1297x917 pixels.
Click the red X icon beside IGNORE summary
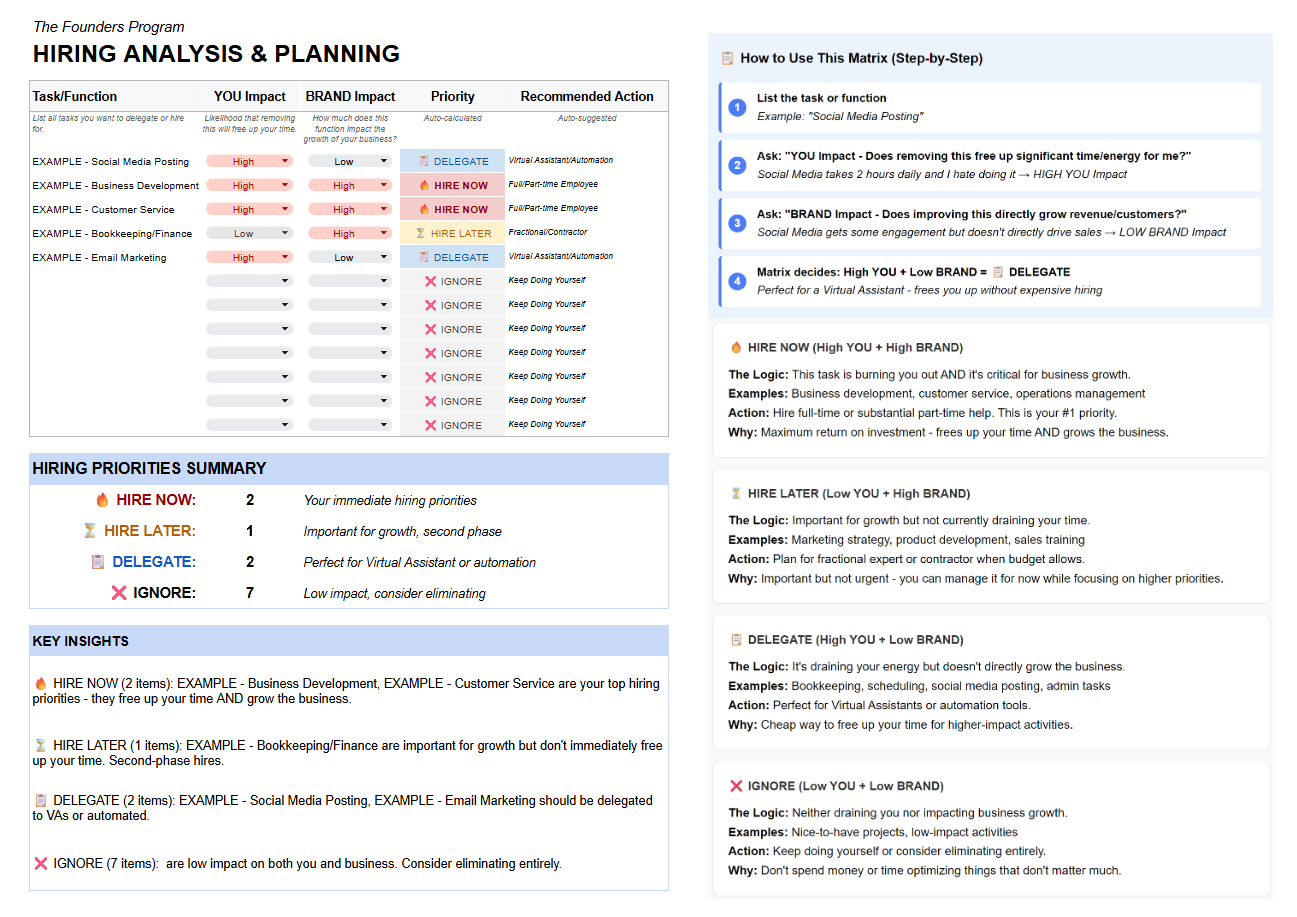(x=119, y=593)
